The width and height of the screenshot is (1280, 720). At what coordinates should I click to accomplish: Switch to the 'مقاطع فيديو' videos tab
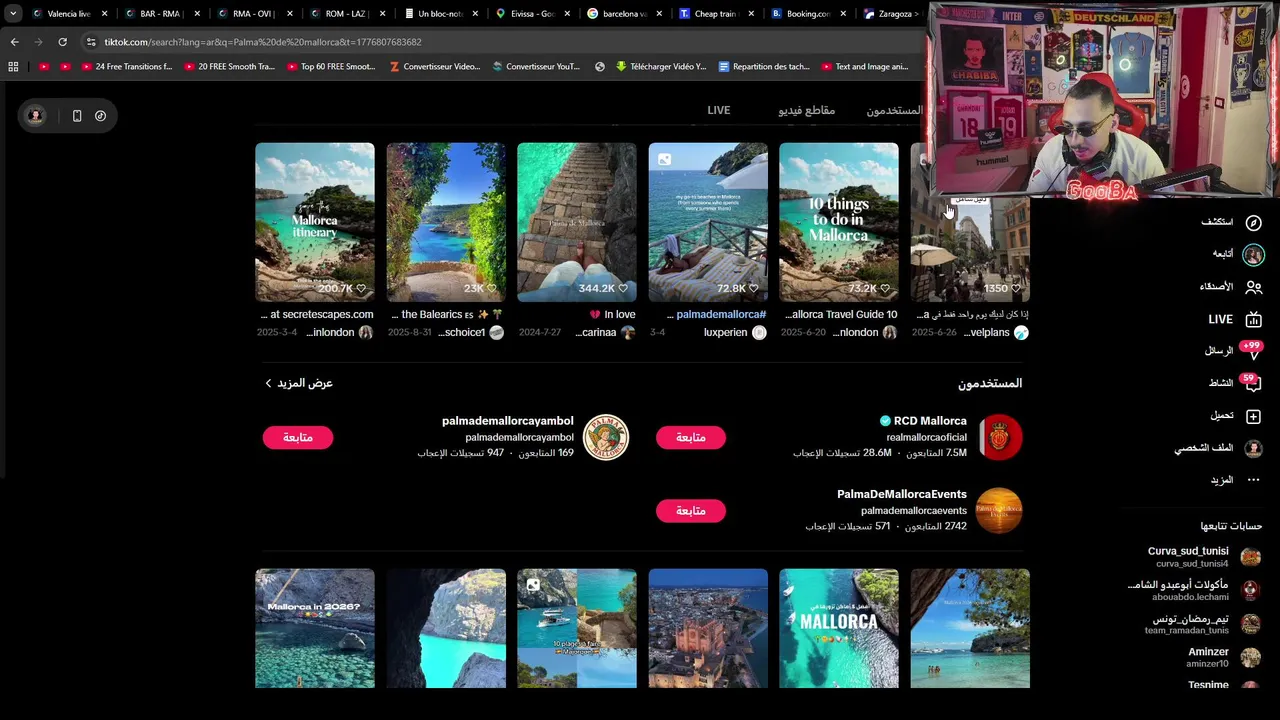point(807,110)
